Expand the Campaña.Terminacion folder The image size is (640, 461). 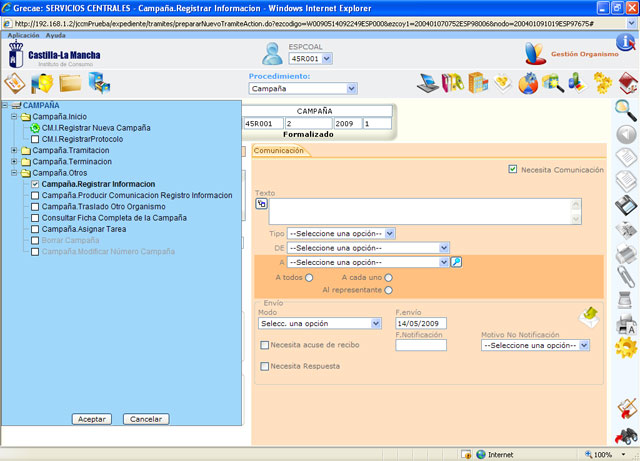pos(14,162)
